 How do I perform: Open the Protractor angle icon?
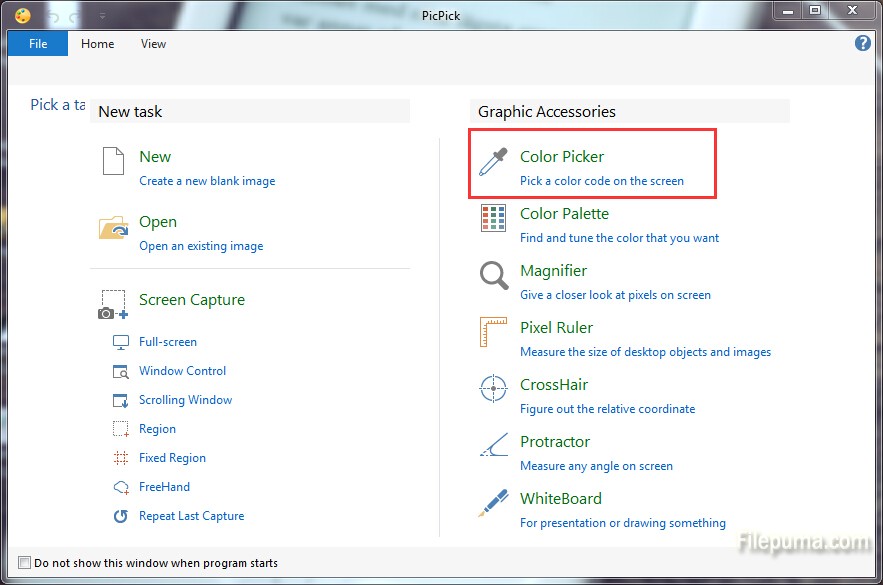[493, 447]
